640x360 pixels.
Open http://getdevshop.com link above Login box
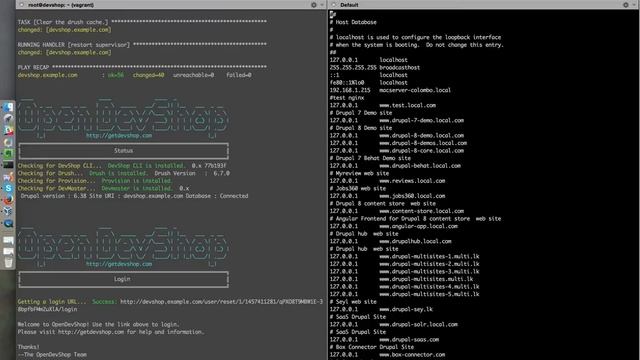tap(119, 264)
